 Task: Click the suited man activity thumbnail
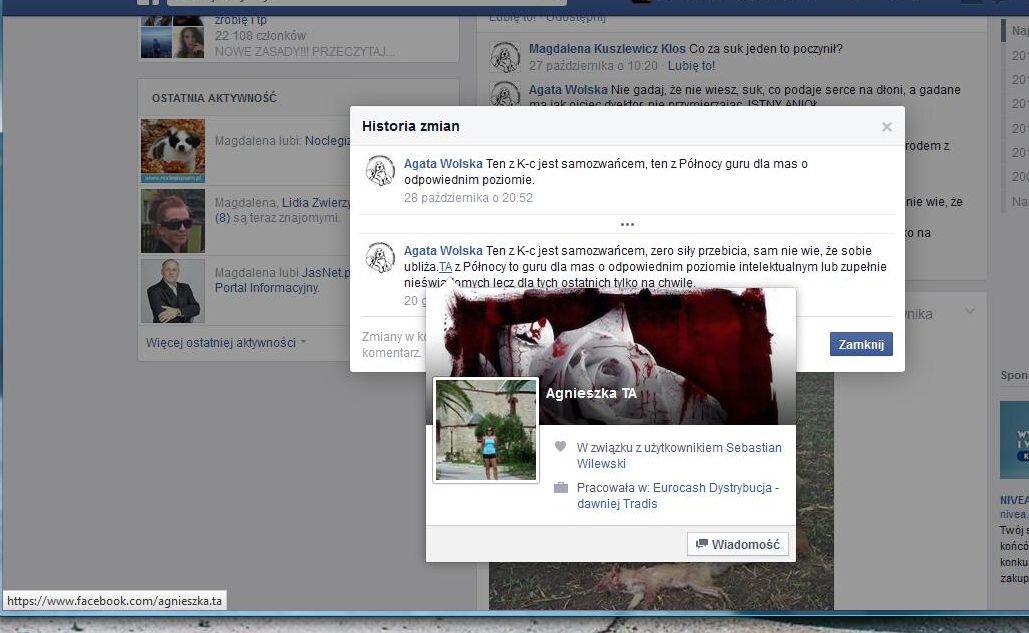tap(173, 291)
